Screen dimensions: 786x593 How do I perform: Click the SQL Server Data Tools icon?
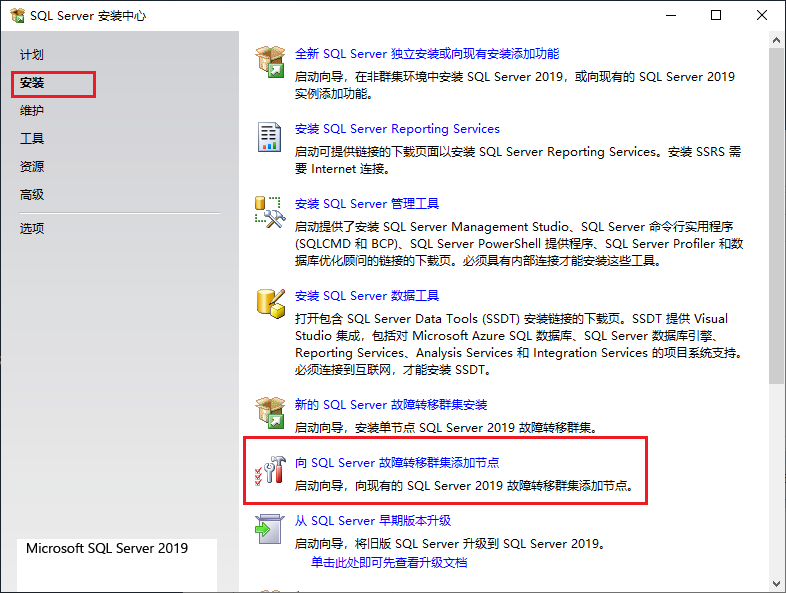pyautogui.click(x=270, y=303)
